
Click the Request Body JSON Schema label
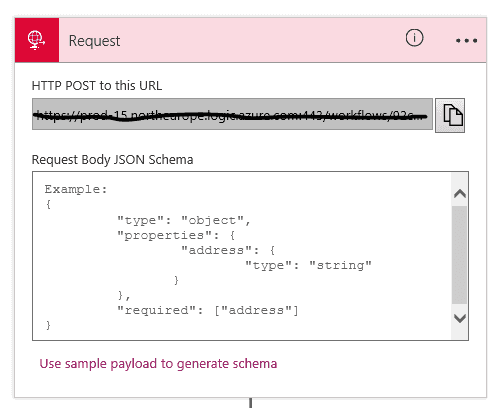112,160
